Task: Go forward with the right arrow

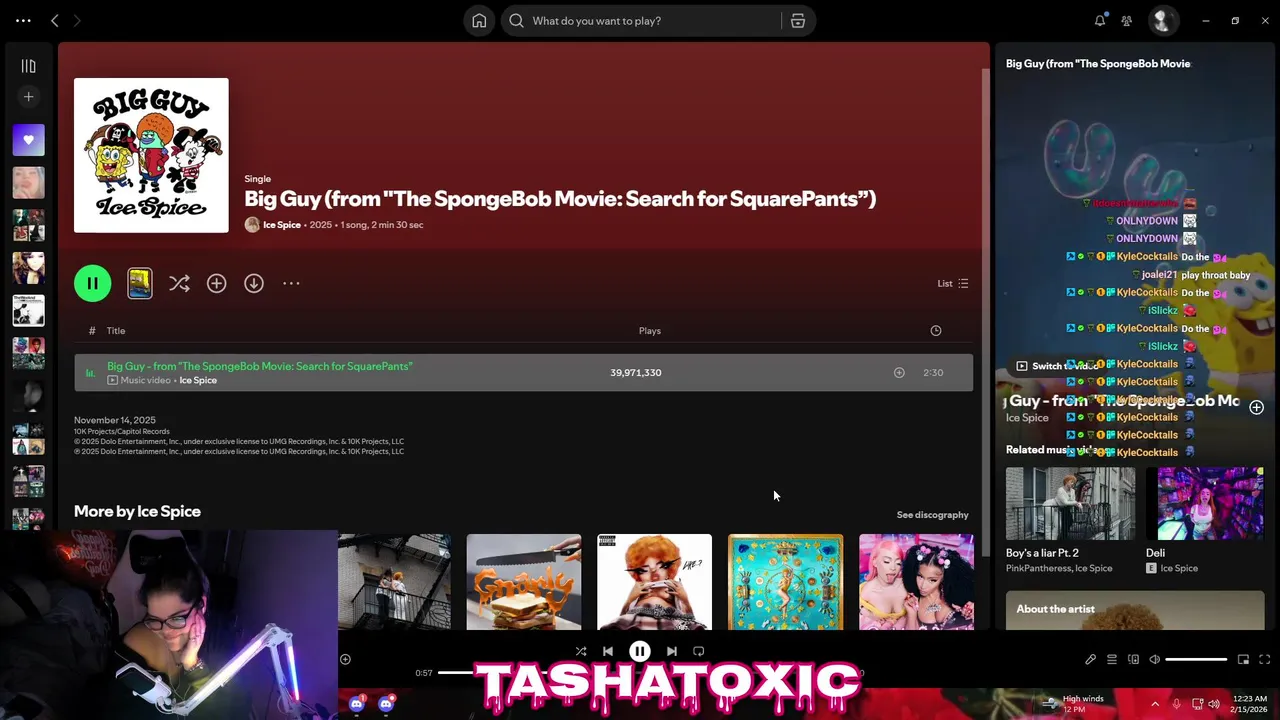Action: [77, 20]
